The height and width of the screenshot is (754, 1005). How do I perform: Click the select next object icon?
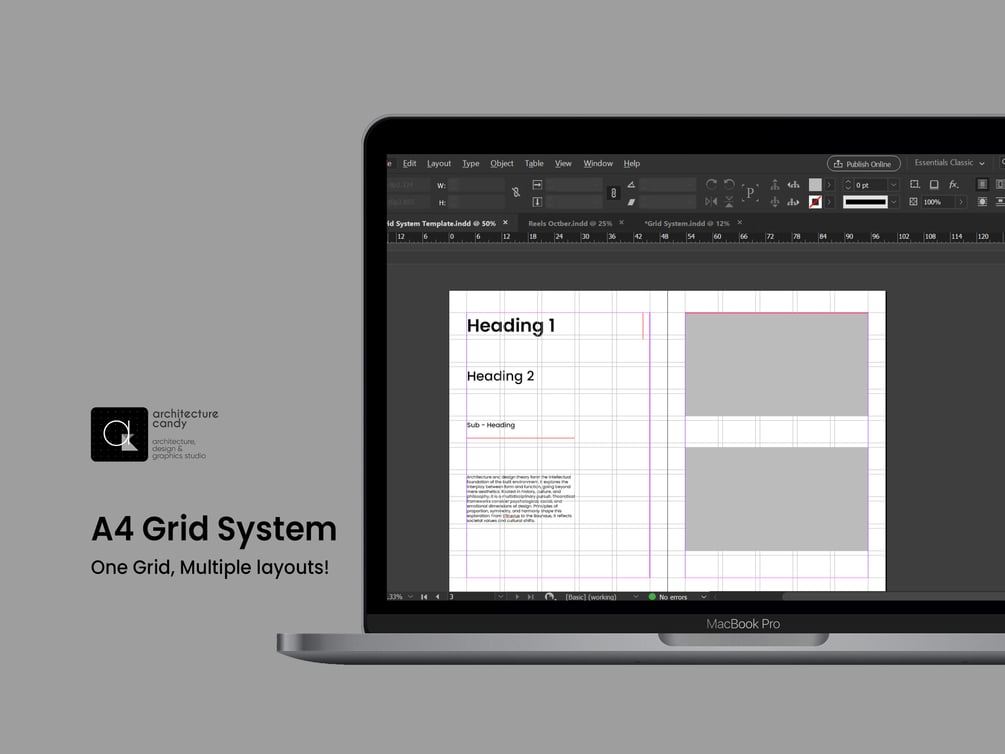click(x=793, y=202)
